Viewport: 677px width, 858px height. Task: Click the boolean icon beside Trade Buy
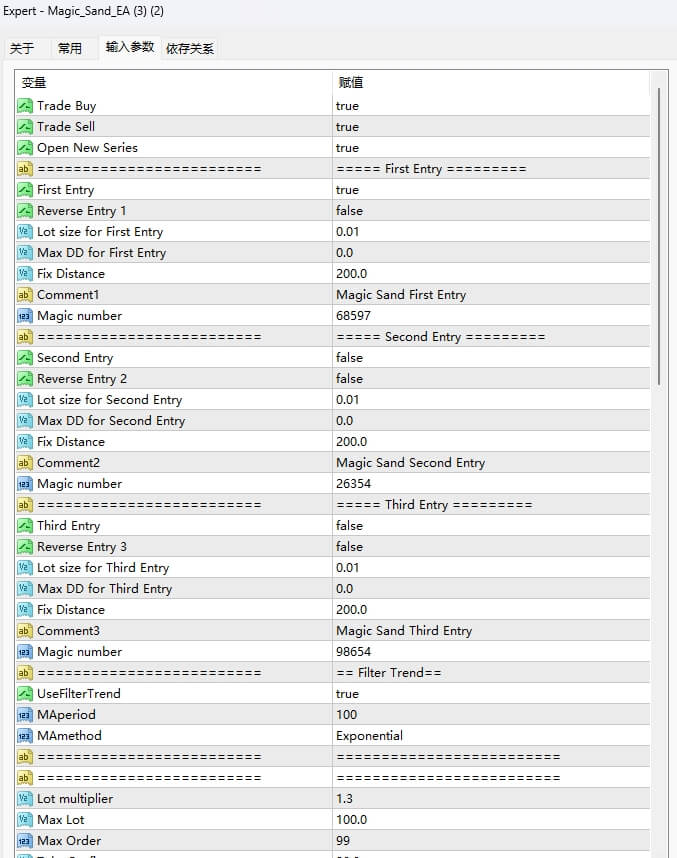click(25, 106)
